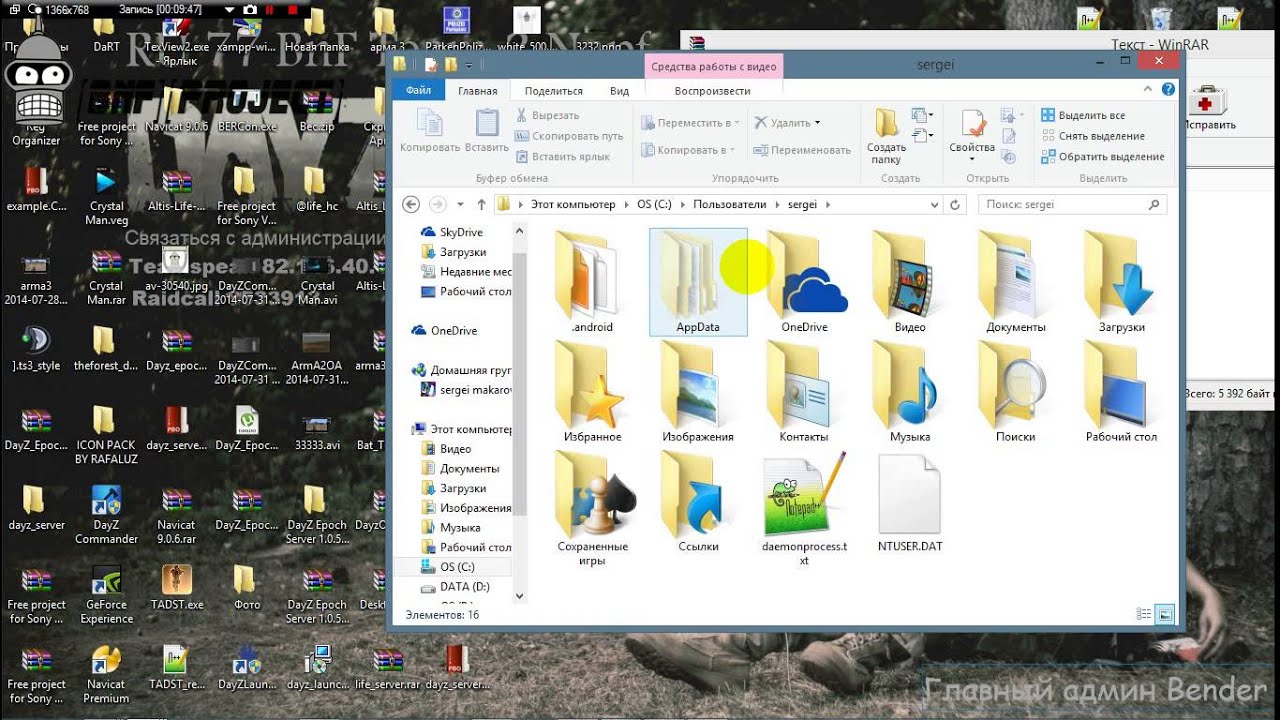Switch to the Вид ribbon tab
Screen dimensions: 1280x720
(619, 91)
